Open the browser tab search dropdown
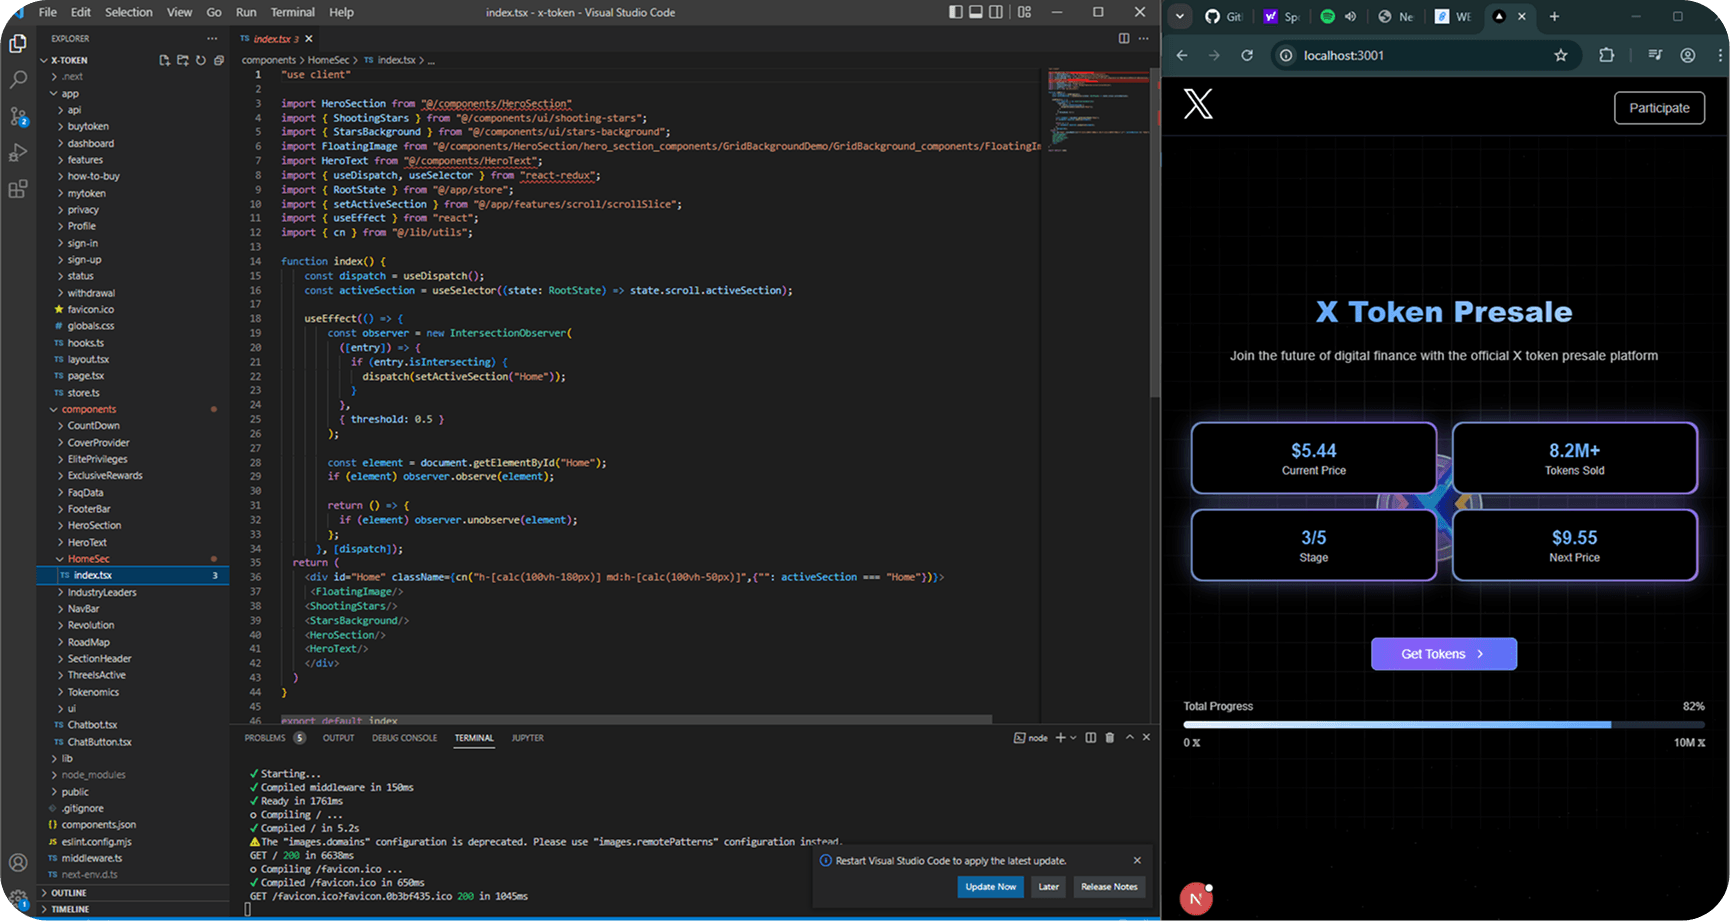This screenshot has width=1730, height=921. [1180, 16]
